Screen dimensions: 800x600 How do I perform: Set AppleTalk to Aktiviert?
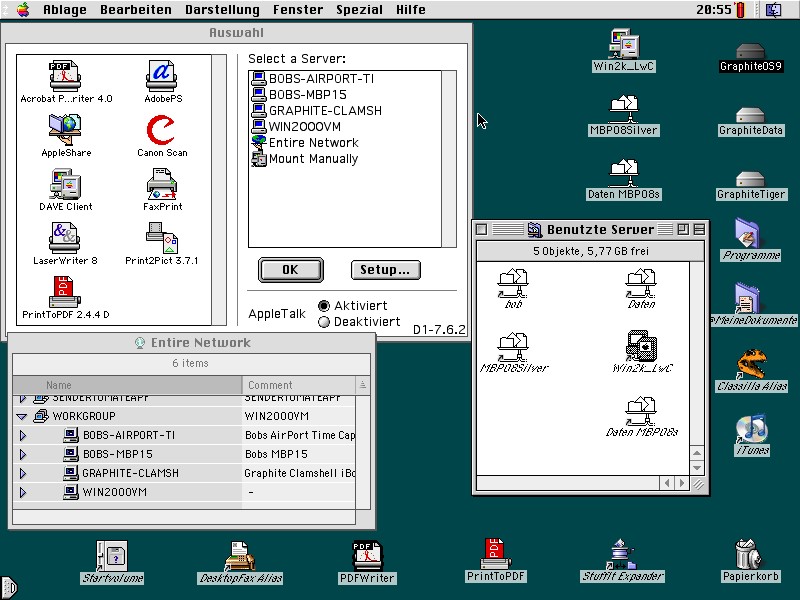pyautogui.click(x=323, y=306)
